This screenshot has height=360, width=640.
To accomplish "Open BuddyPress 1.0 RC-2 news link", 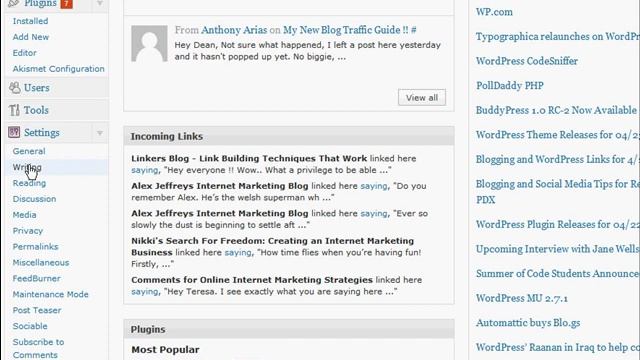I will pos(556,110).
